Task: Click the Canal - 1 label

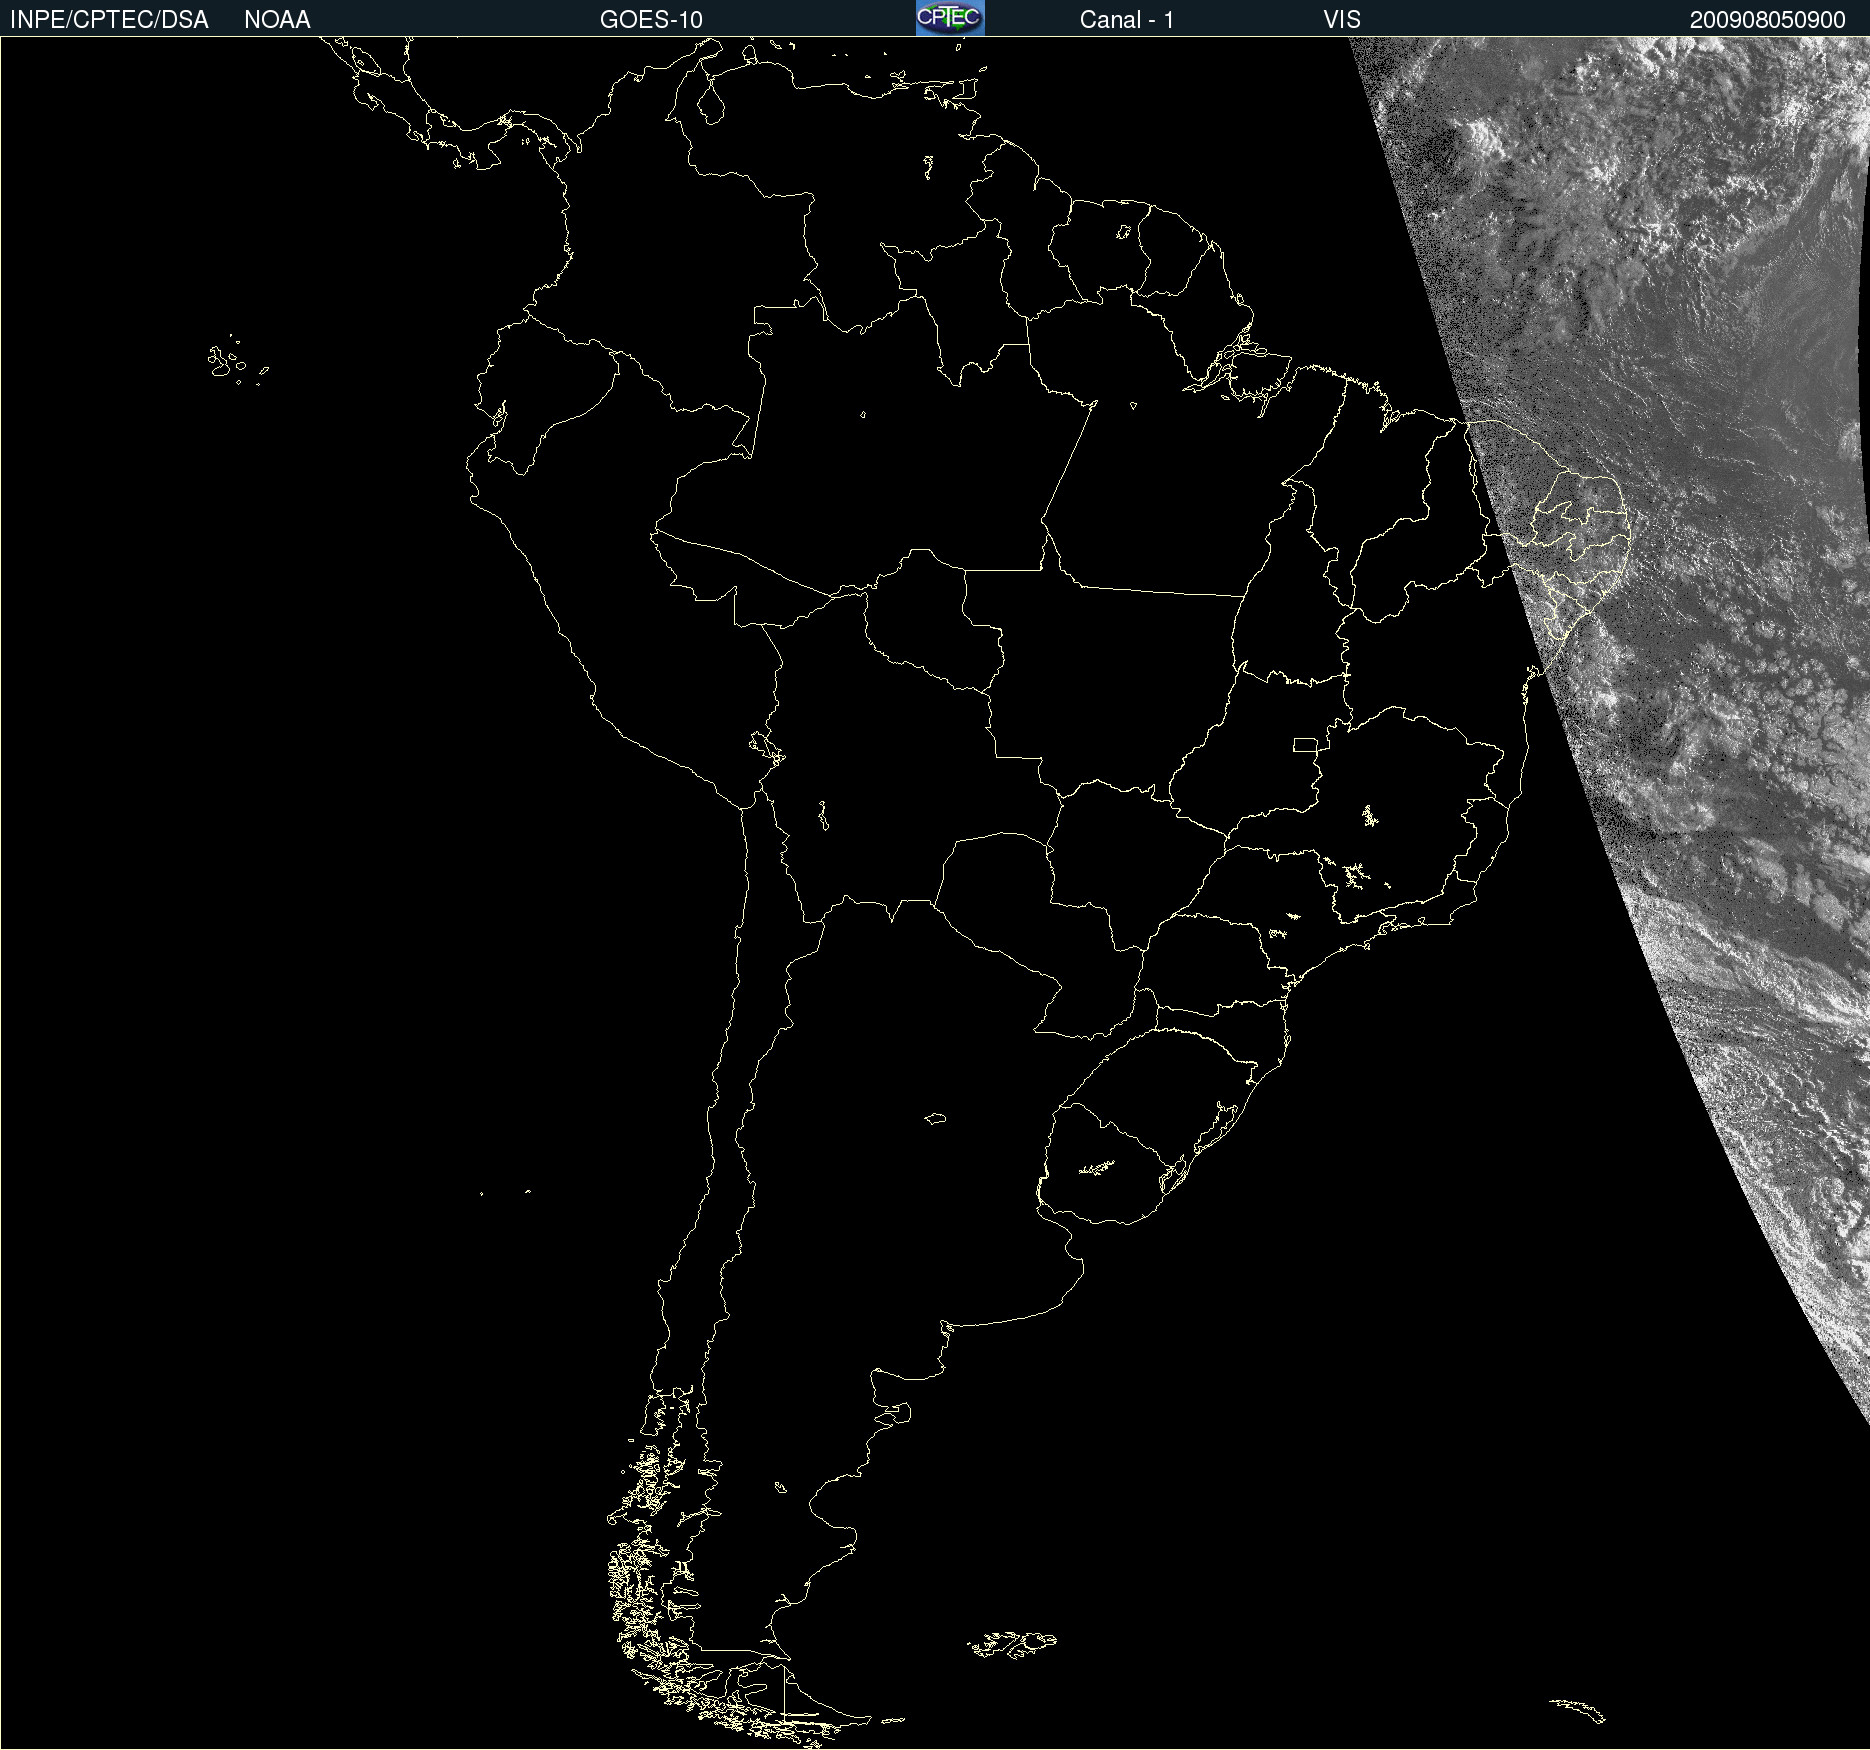Action: click(1127, 20)
